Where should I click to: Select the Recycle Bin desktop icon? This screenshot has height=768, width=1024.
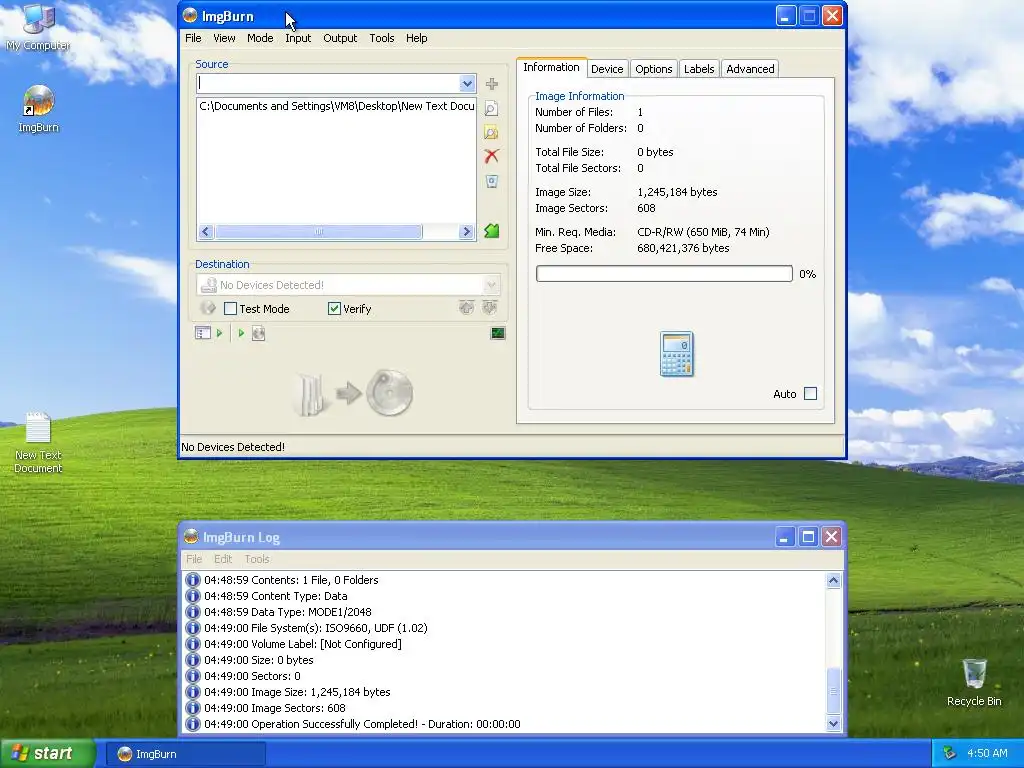[x=974, y=682]
